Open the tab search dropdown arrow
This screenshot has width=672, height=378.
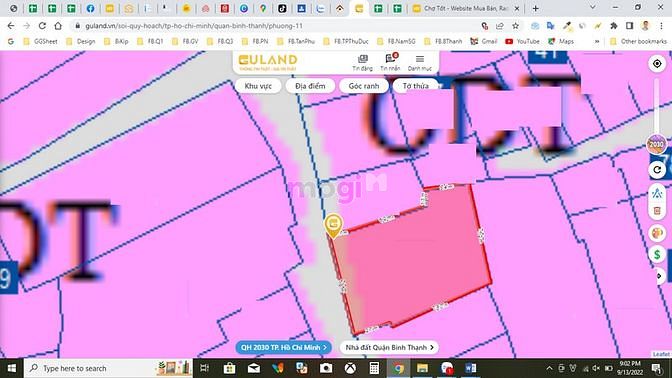click(593, 7)
